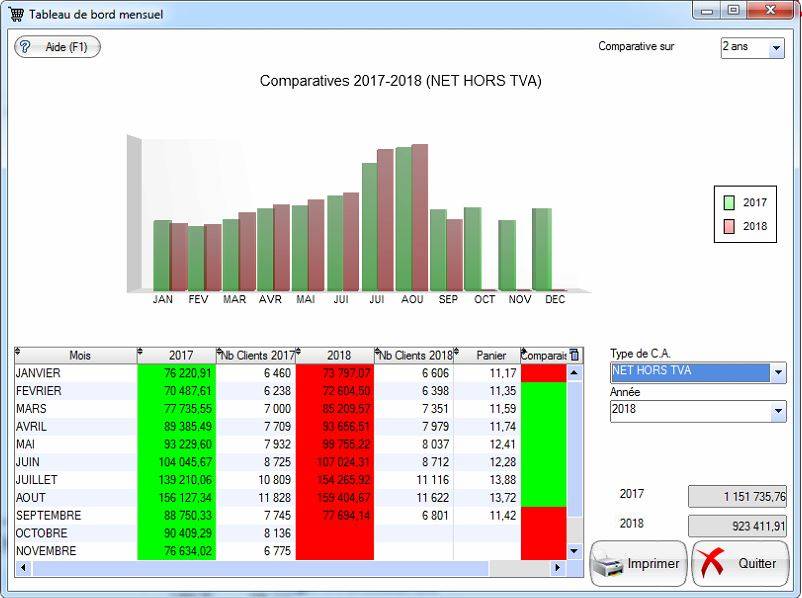Open the Comparative sur dropdown
The width and height of the screenshot is (802, 598).
pos(776,48)
